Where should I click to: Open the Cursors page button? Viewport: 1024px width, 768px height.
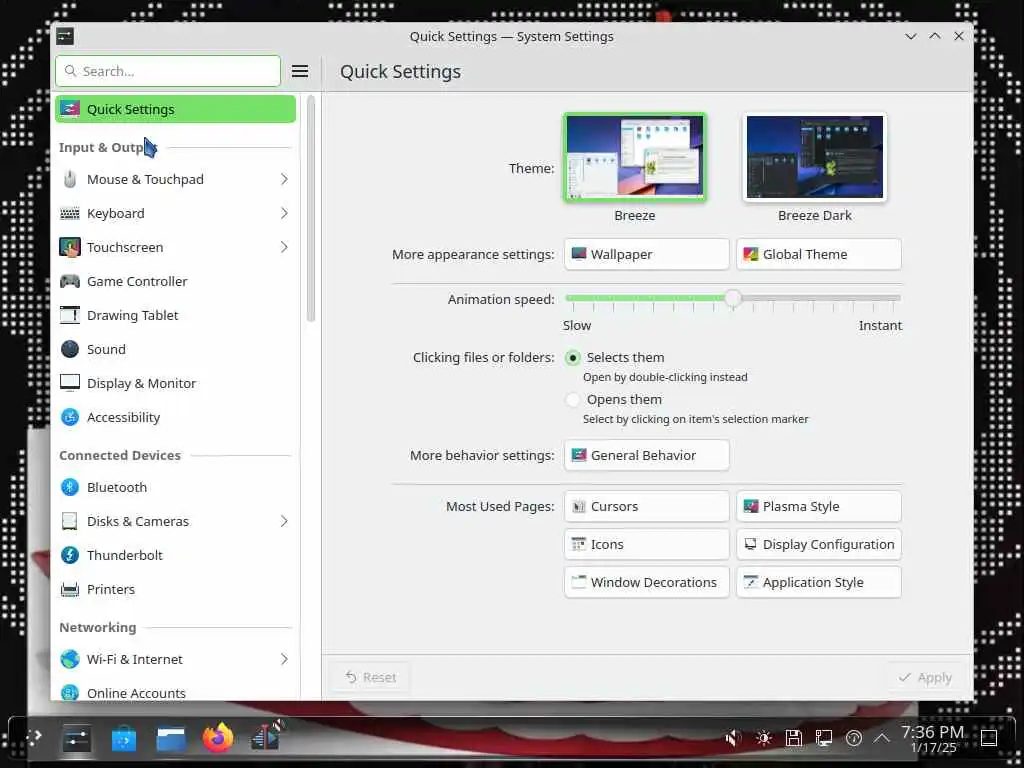[x=647, y=506]
